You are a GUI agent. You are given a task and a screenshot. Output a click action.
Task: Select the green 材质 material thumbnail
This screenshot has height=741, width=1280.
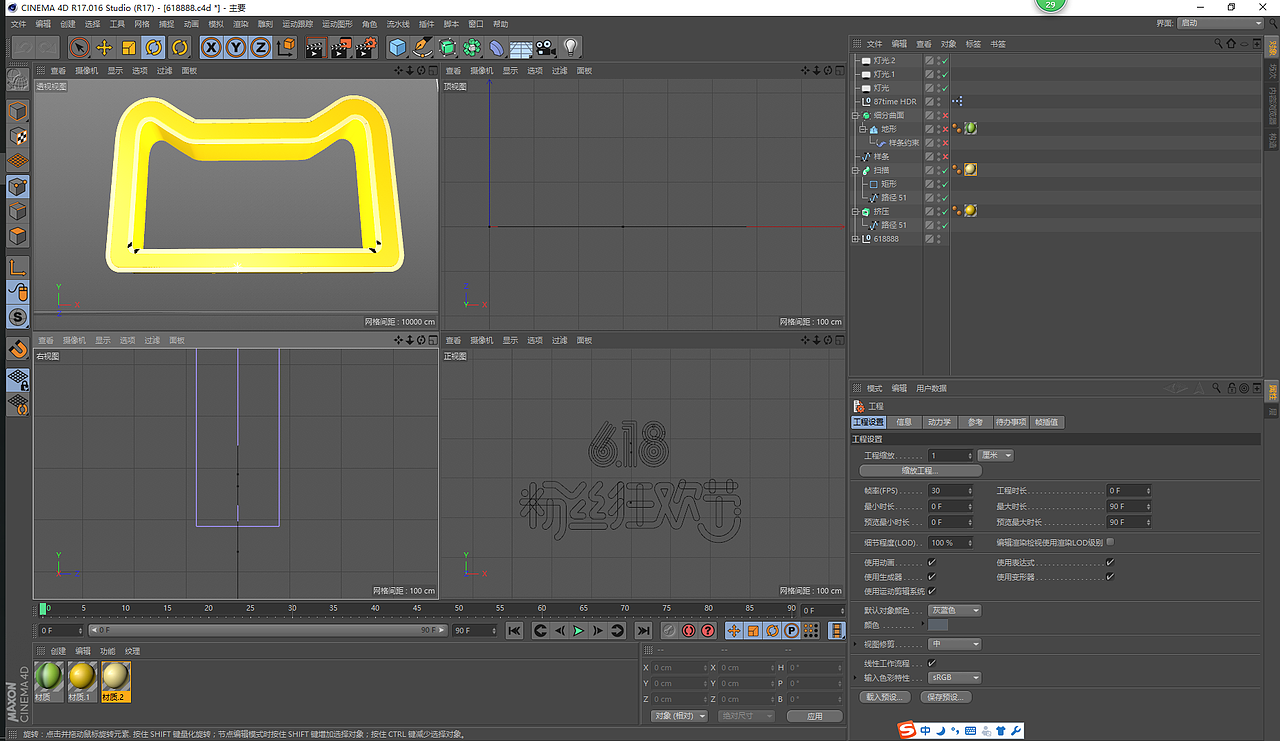click(49, 680)
